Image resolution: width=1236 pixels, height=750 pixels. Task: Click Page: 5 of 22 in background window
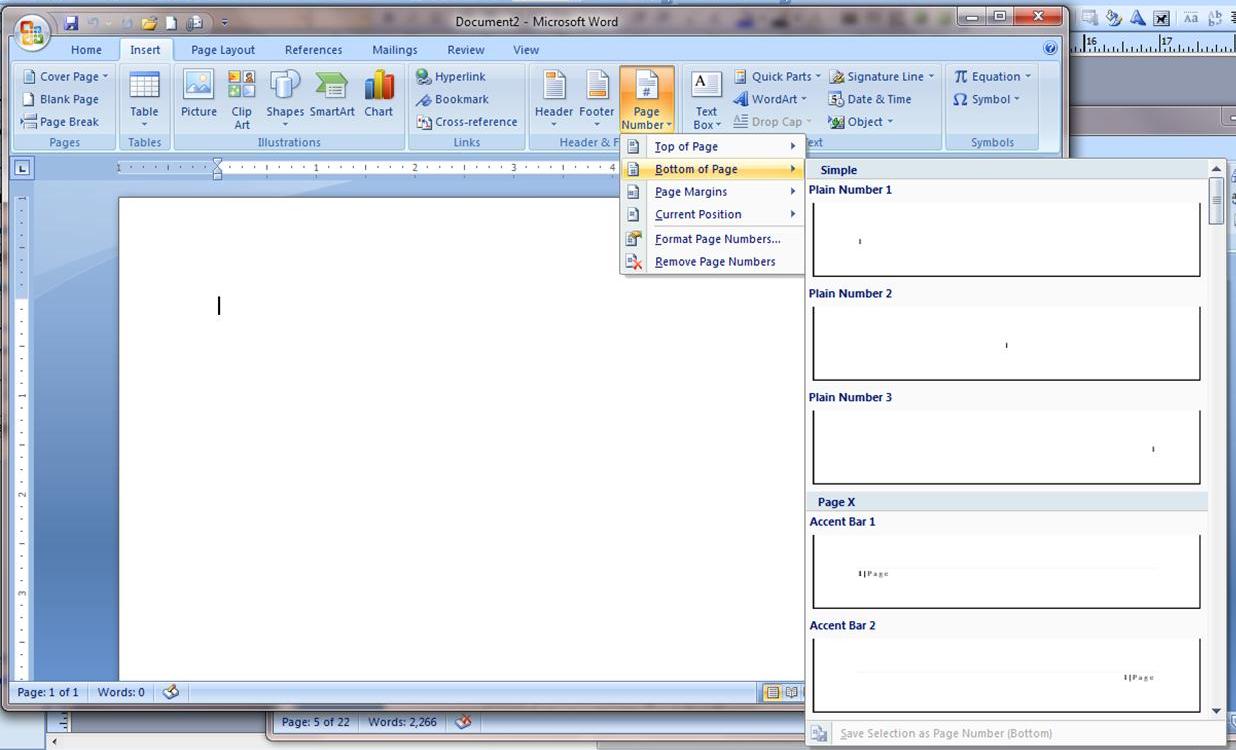pyautogui.click(x=316, y=722)
